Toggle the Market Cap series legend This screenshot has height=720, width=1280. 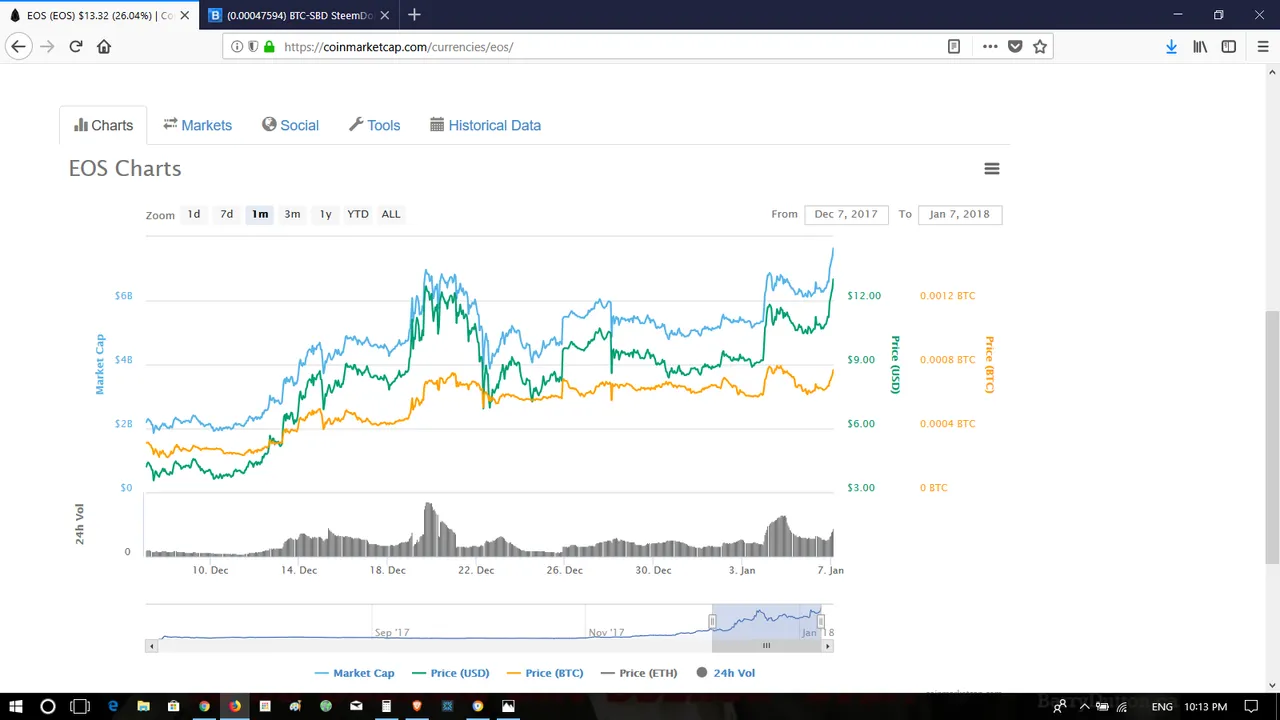click(x=354, y=673)
